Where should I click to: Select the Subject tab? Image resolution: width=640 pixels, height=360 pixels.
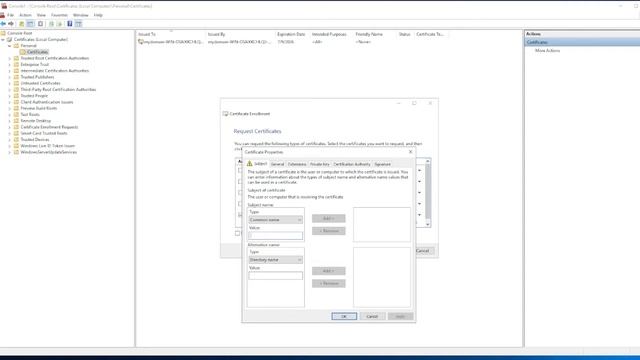tap(257, 164)
